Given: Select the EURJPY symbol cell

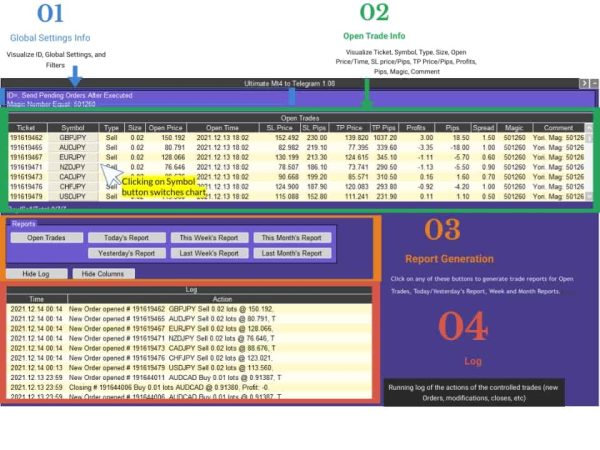Looking at the screenshot, I should coord(73,157).
